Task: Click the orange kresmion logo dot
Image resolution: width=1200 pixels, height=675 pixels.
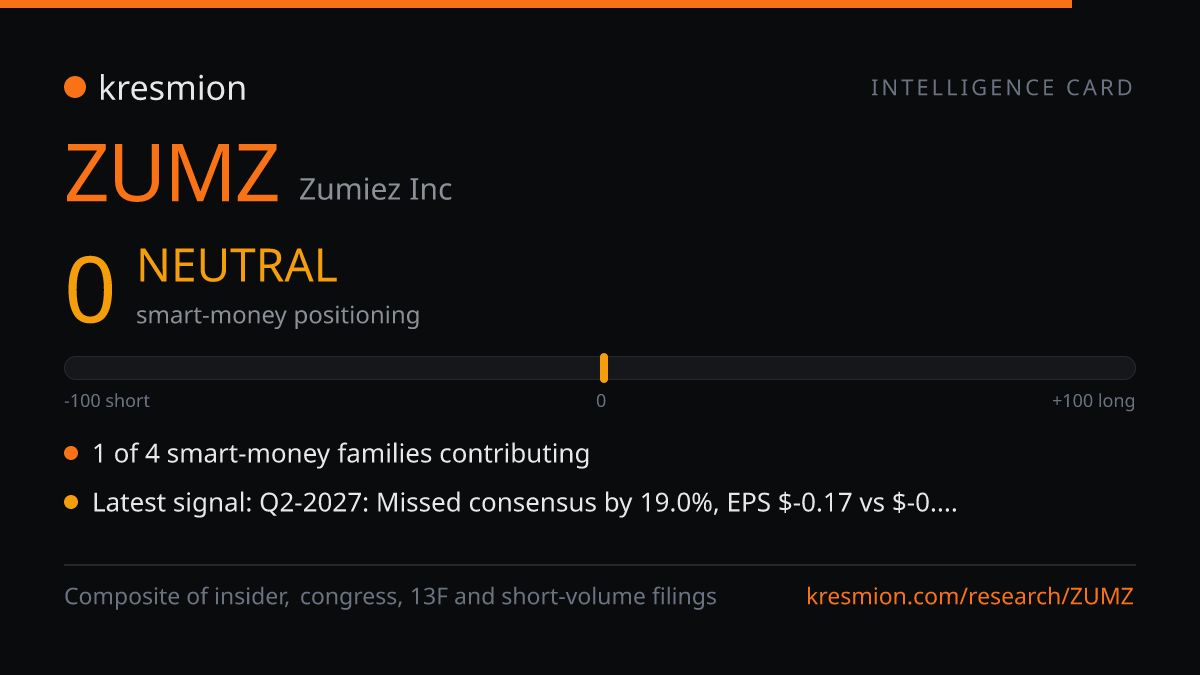Action: [75, 88]
